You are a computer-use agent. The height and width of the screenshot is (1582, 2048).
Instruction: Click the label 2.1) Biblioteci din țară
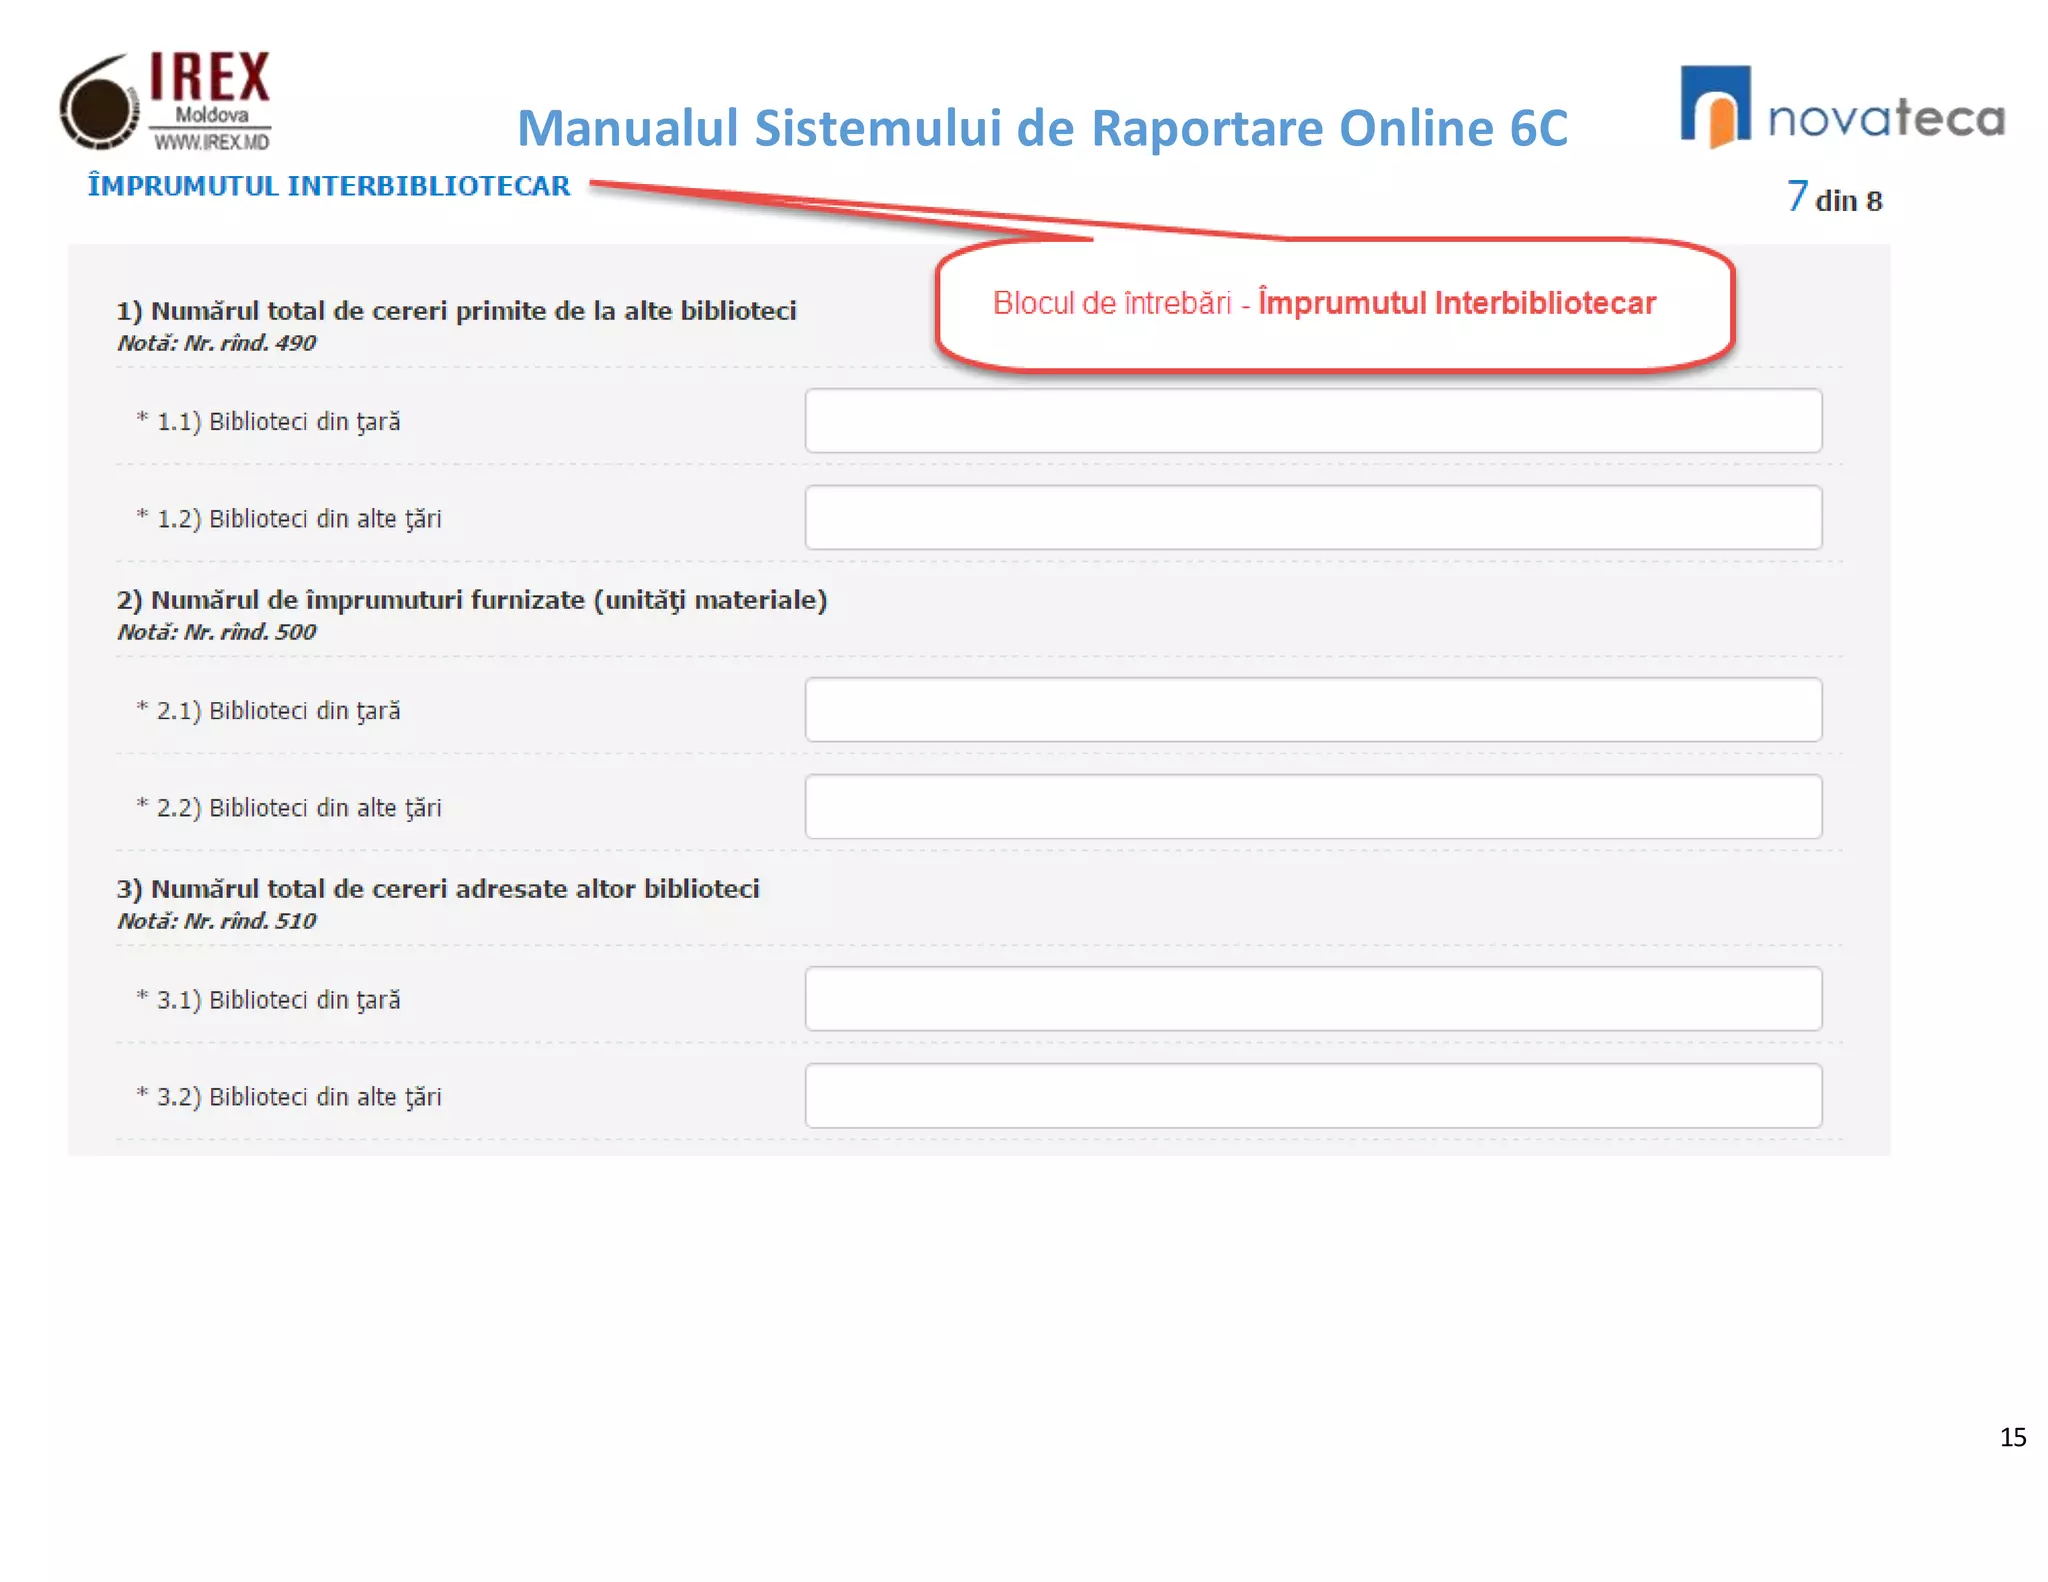pyautogui.click(x=268, y=711)
